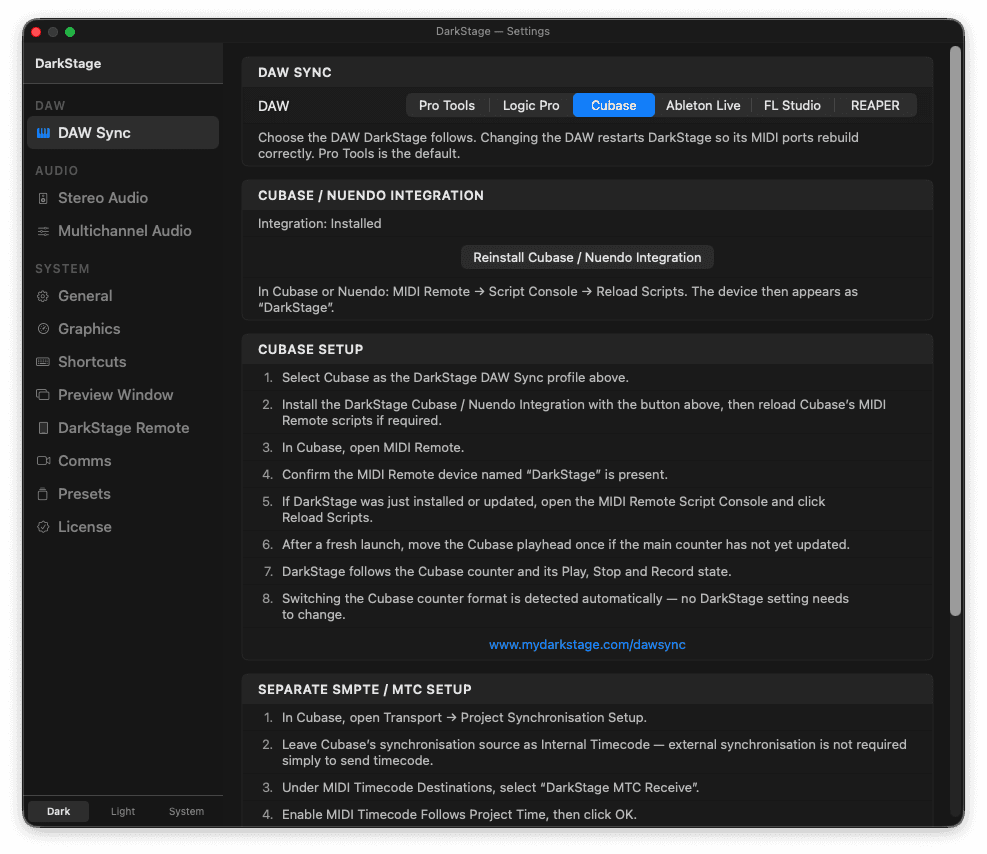Click the CUBASE / NUENDO INTEGRATION heading

pos(371,195)
